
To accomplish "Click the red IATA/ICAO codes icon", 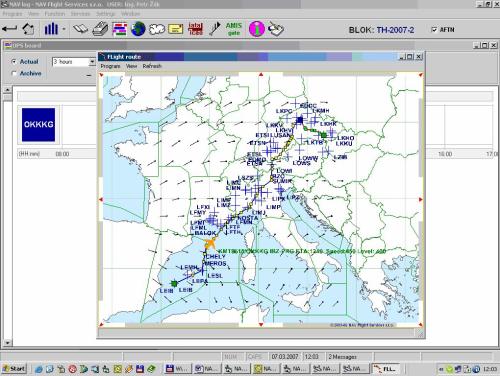I will (196, 29).
